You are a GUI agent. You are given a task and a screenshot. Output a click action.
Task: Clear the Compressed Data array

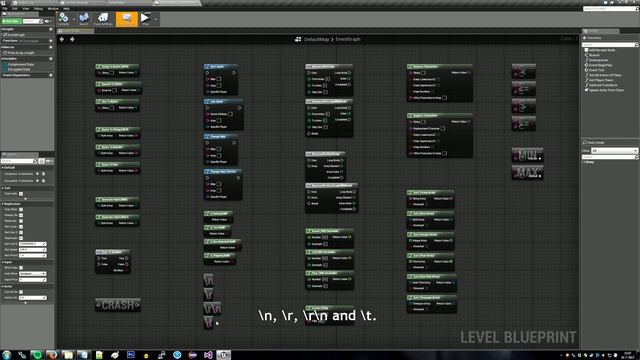(44, 174)
